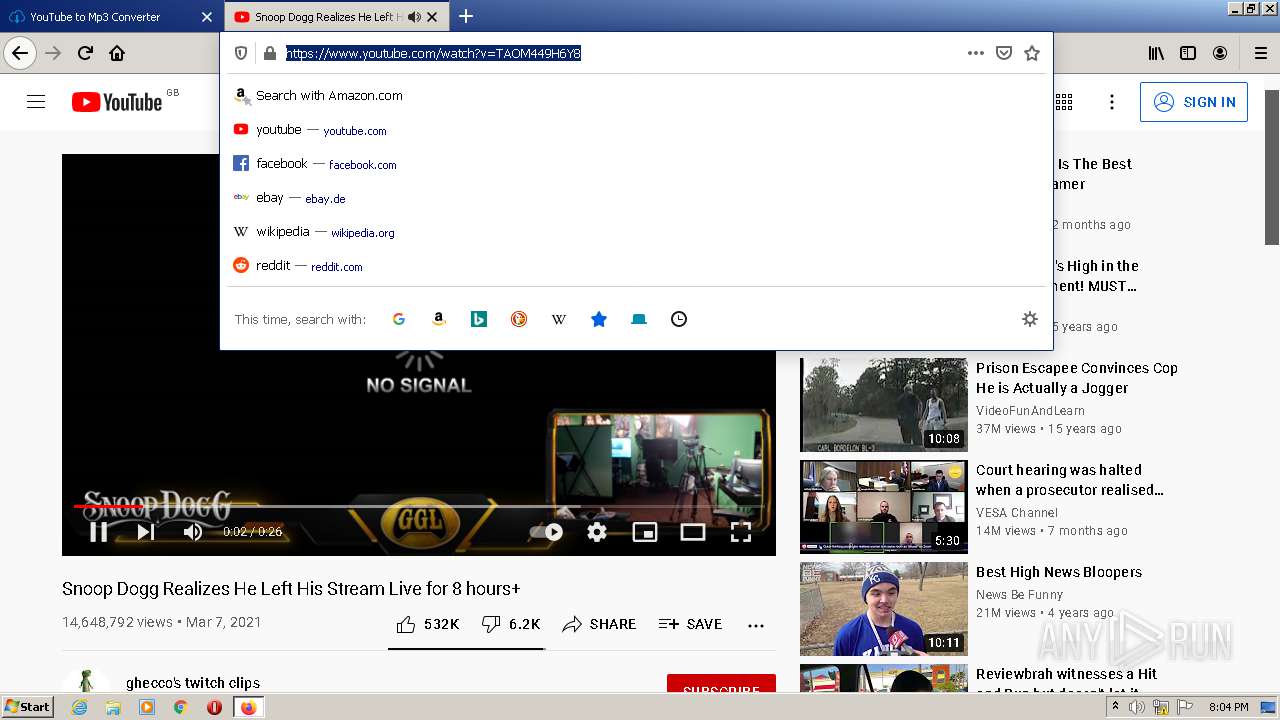Pause the video
The image size is (1280, 720).
tap(98, 532)
